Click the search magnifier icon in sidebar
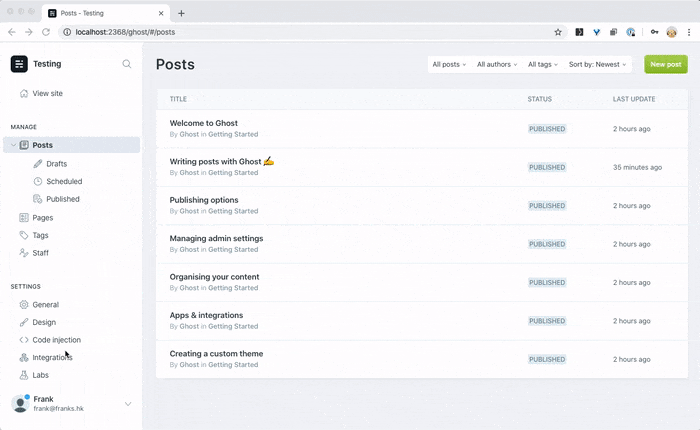 pos(126,64)
